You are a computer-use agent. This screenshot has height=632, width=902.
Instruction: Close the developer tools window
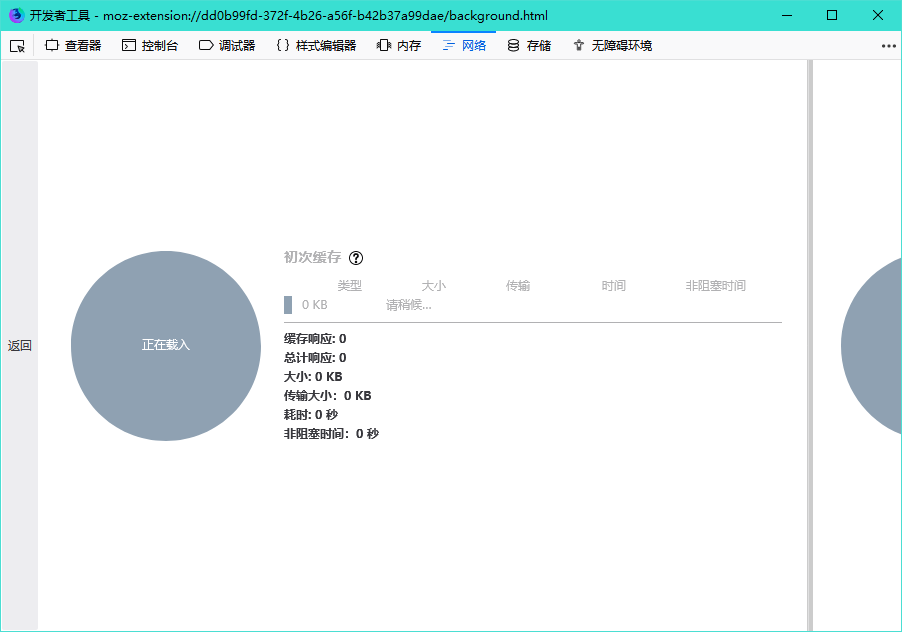(x=878, y=16)
